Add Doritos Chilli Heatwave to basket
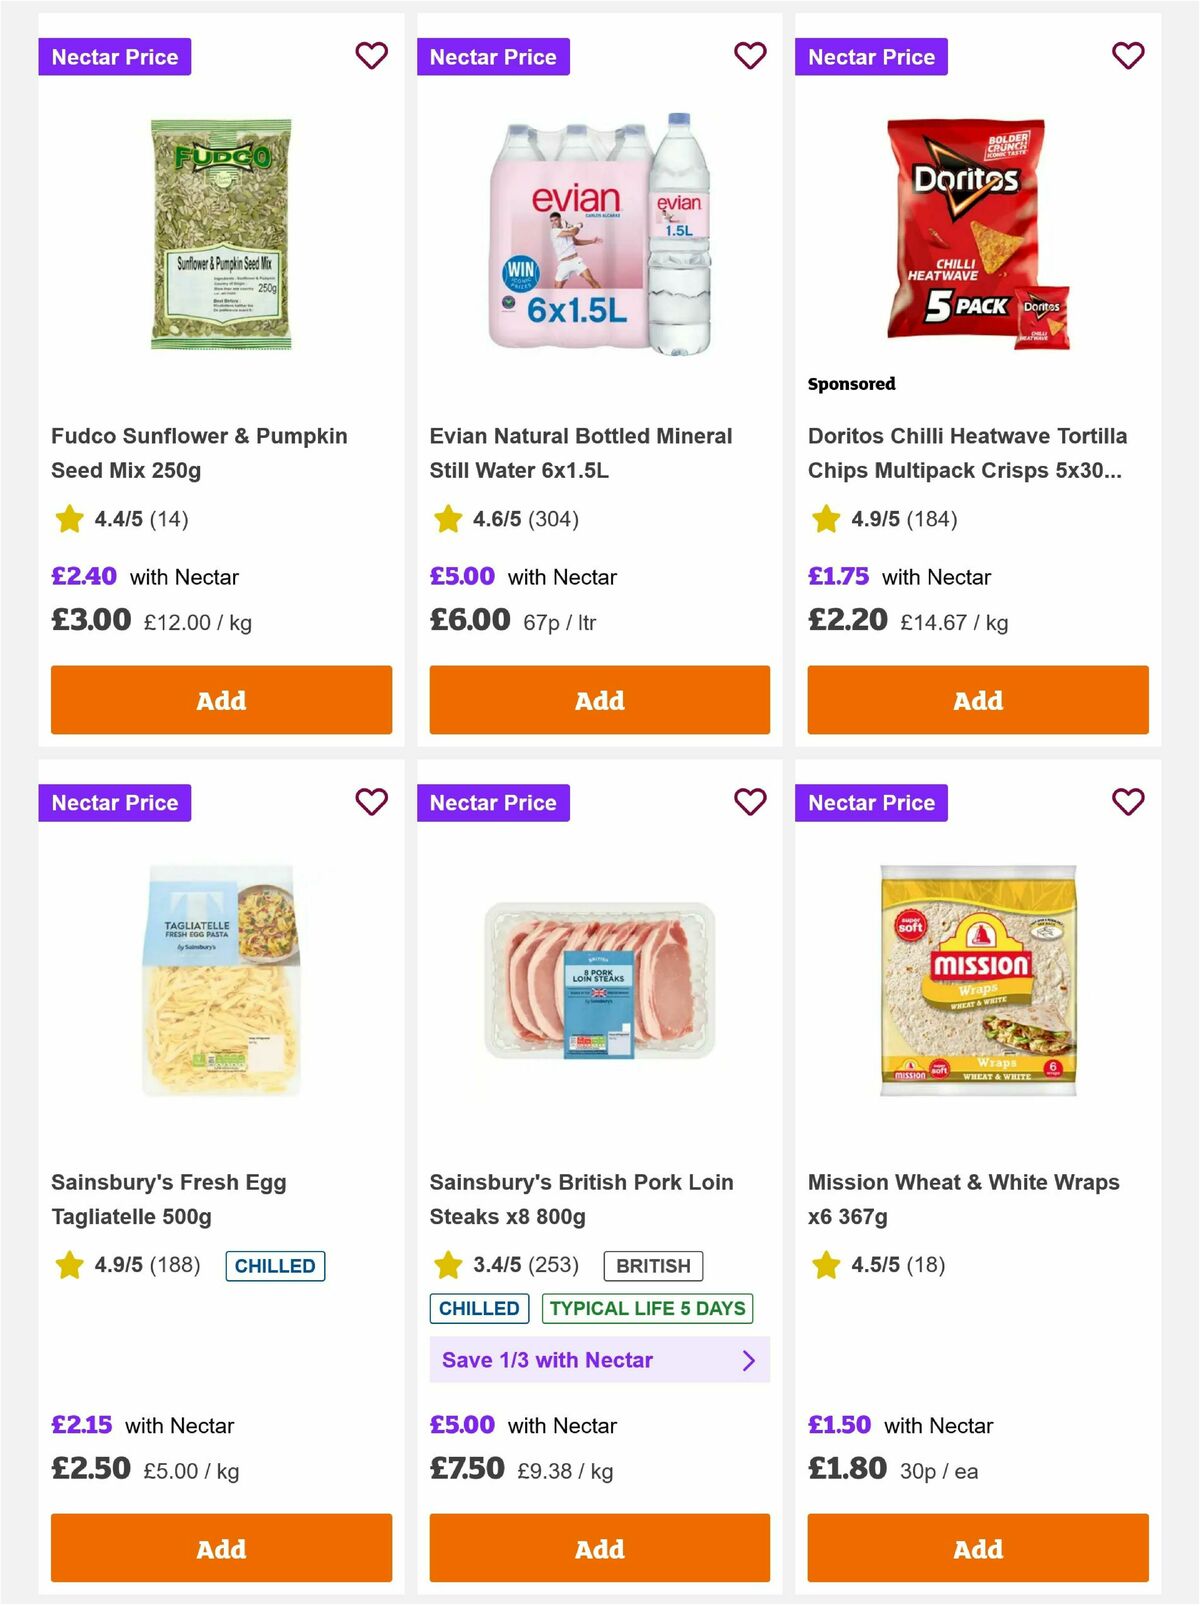Image resolution: width=1200 pixels, height=1606 pixels. [977, 700]
